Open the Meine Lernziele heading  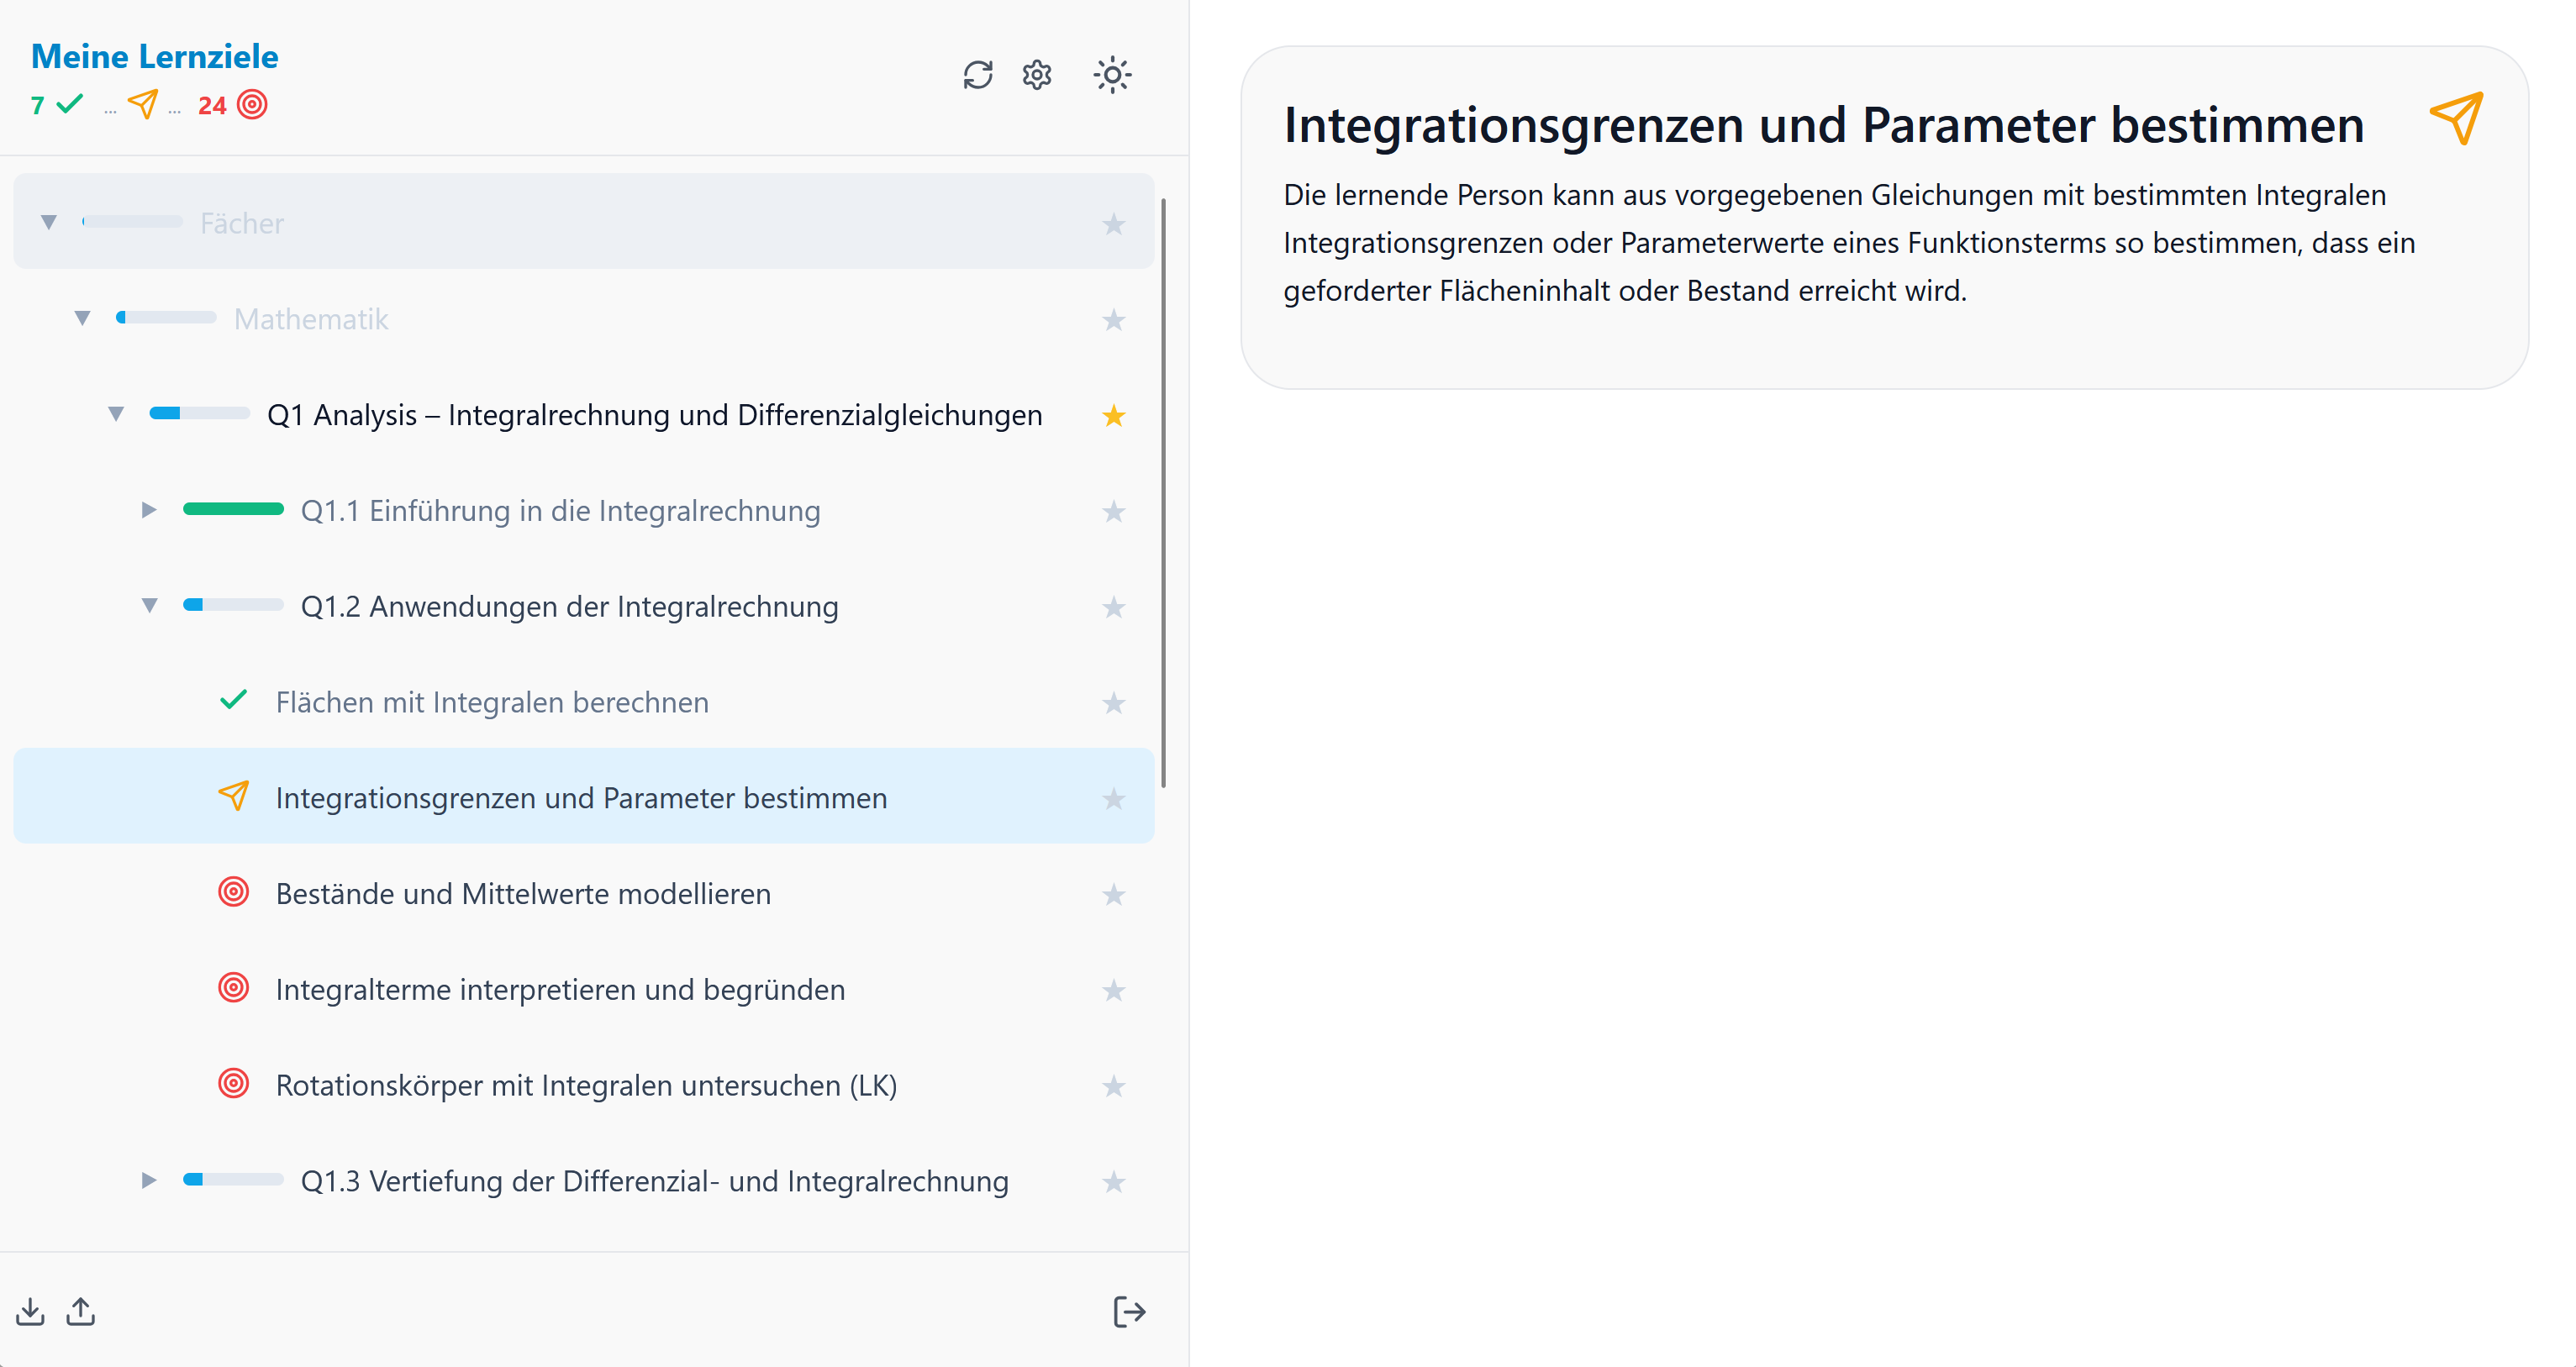pos(154,56)
